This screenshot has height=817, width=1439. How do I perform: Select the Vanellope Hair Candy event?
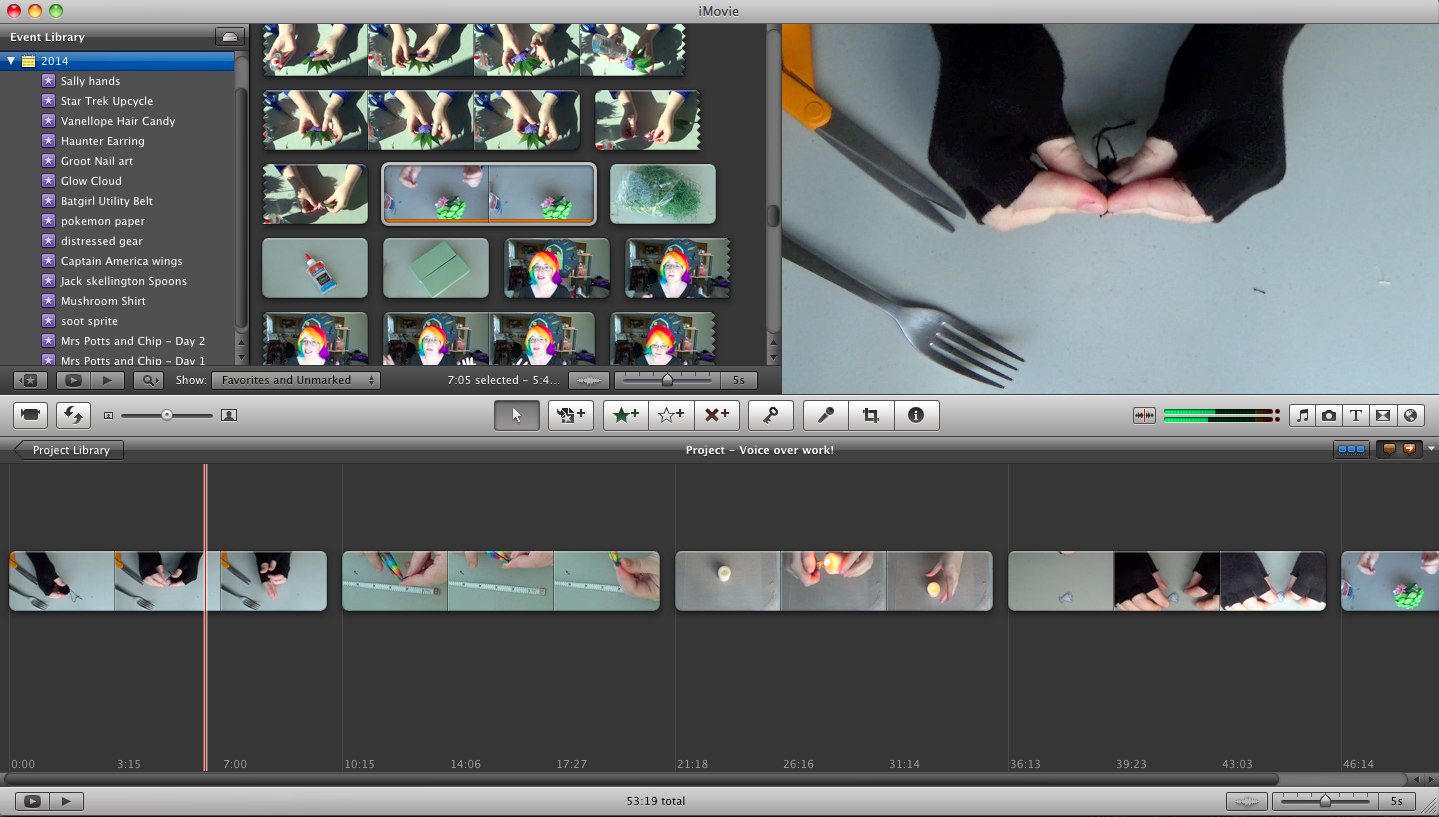pos(118,121)
